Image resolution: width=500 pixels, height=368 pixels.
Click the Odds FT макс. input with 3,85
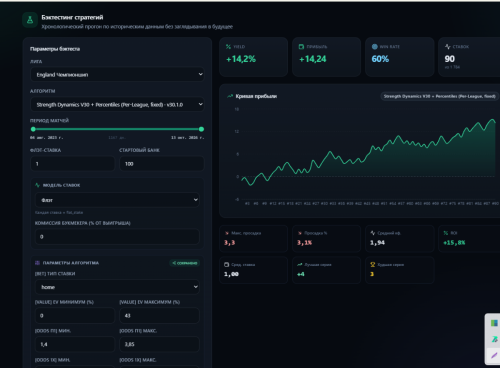(x=159, y=344)
